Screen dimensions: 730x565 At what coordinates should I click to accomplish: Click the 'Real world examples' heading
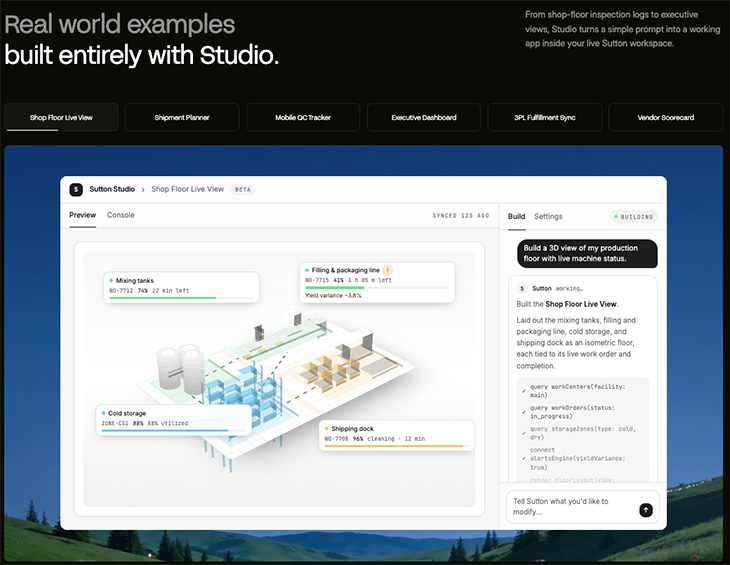(120, 24)
